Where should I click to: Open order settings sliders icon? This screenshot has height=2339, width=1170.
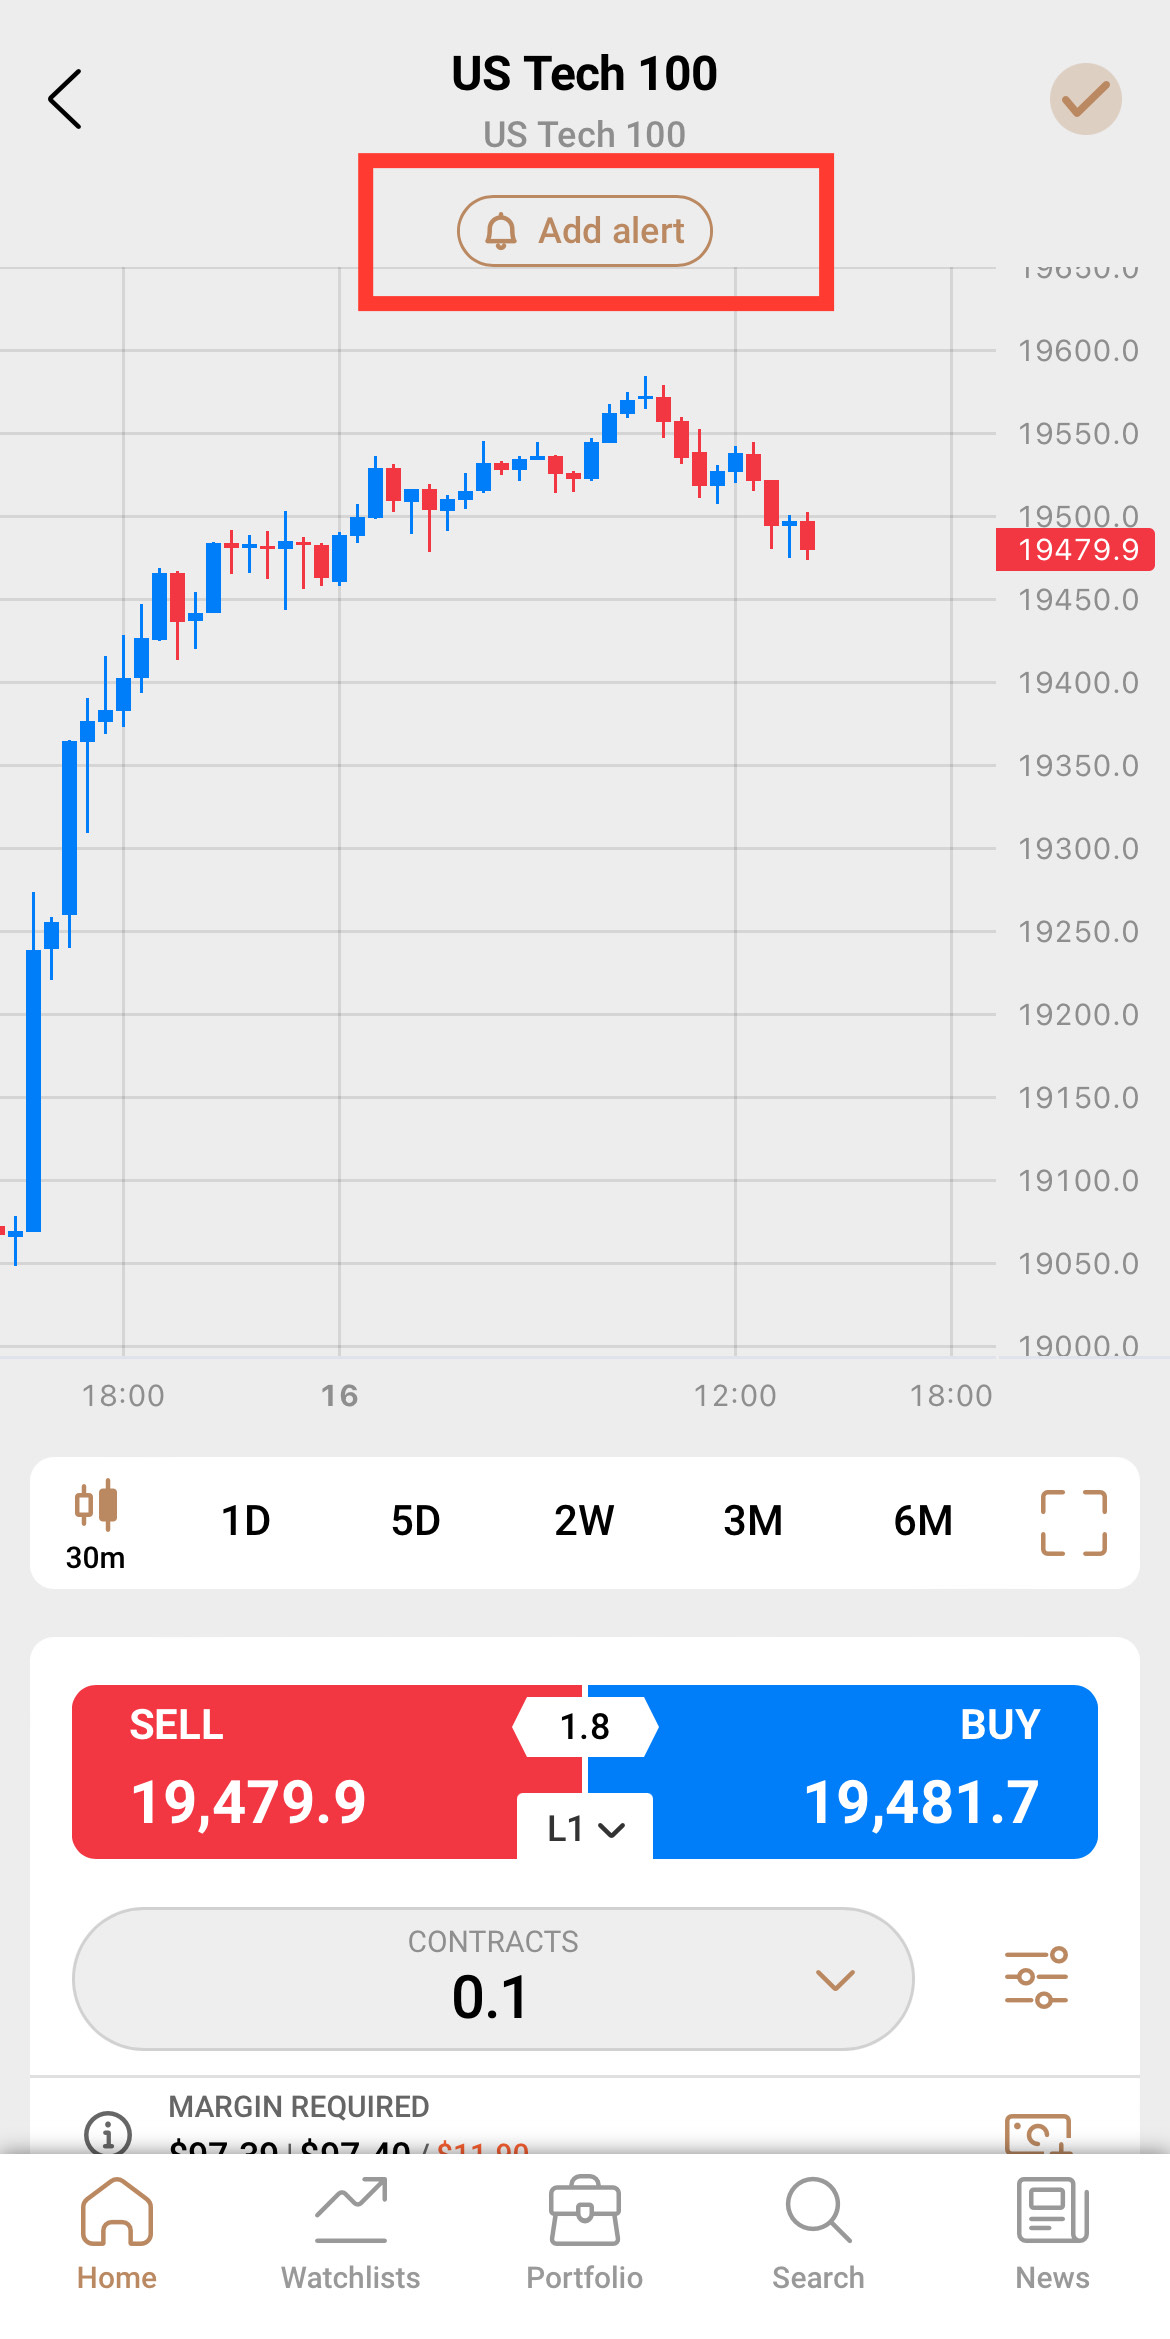(x=1037, y=1978)
